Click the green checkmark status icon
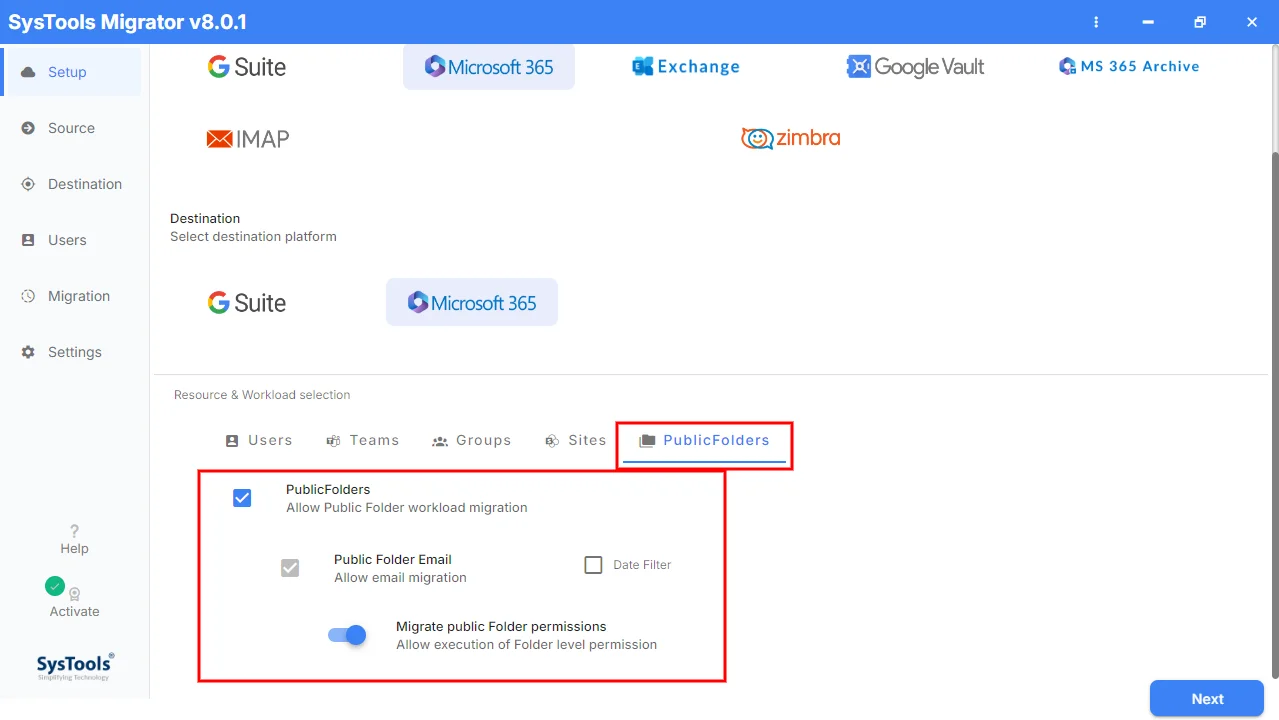The height and width of the screenshot is (720, 1279). pyautogui.click(x=55, y=586)
